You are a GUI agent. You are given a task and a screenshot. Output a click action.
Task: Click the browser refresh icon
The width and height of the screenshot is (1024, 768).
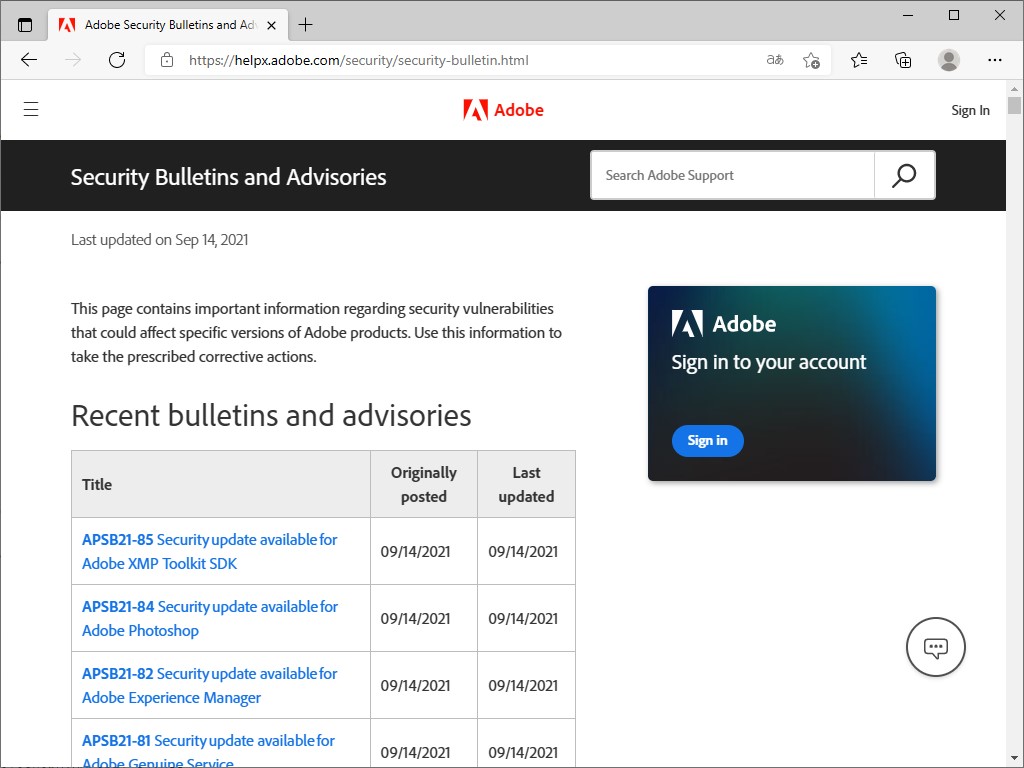117,60
